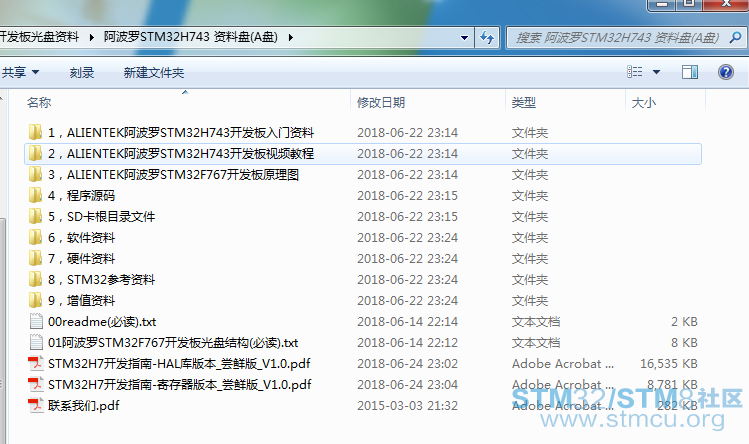
Task: Click size 8 KB of 光盘结构(必读).txt
Action: [x=684, y=343]
